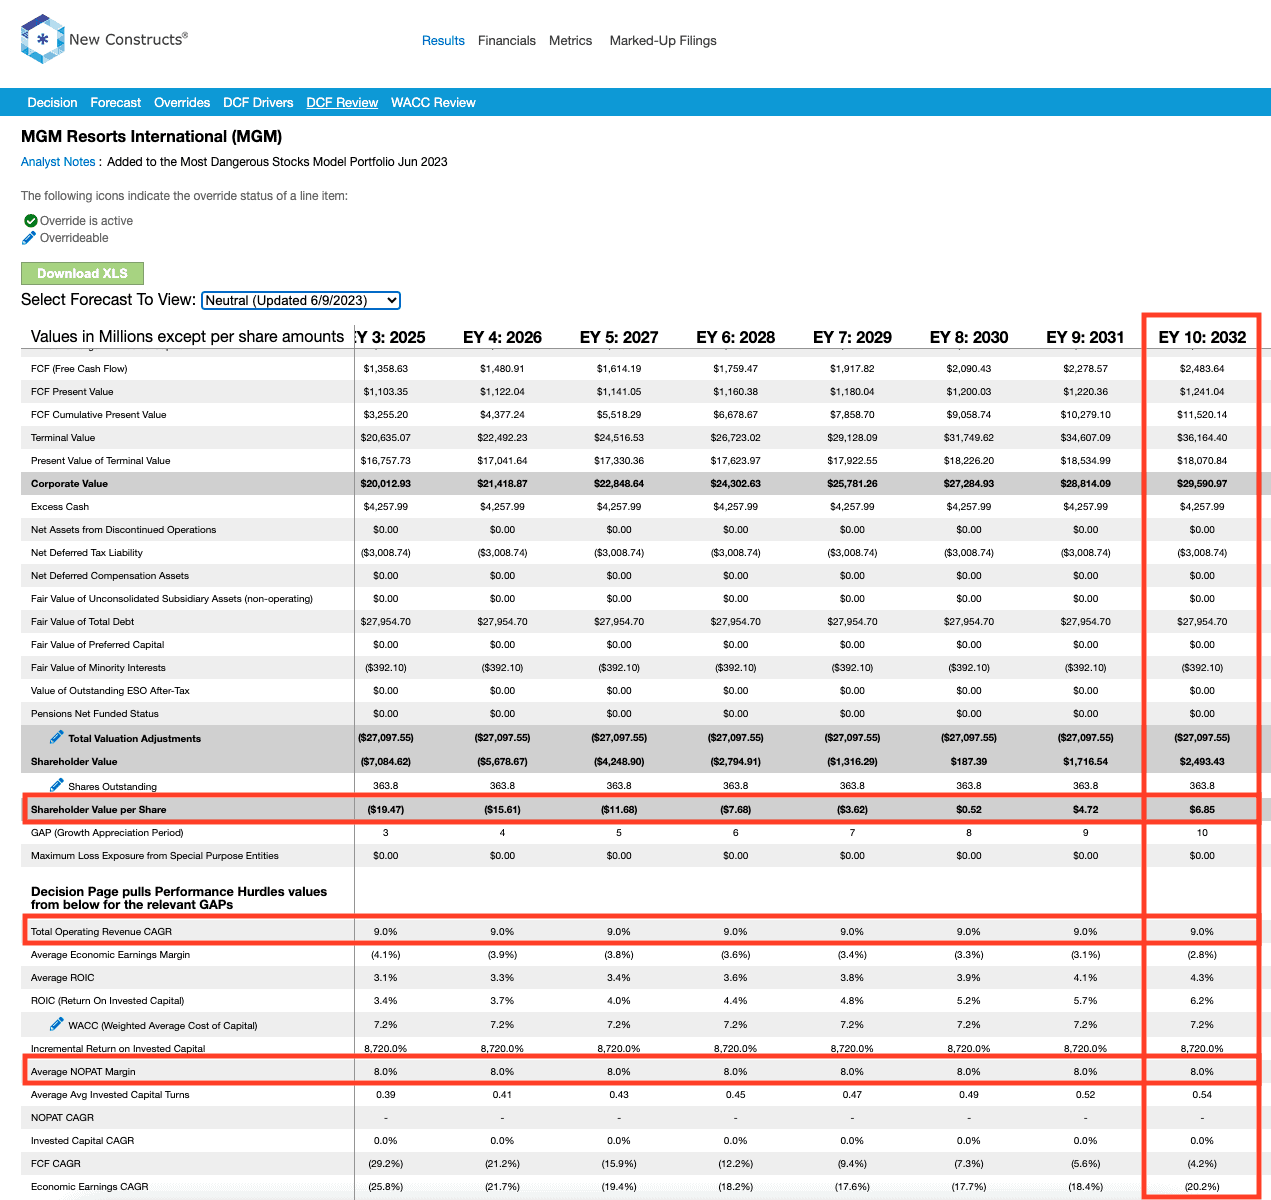
Task: Override WACC using its pencil icon
Action: tap(57, 1024)
